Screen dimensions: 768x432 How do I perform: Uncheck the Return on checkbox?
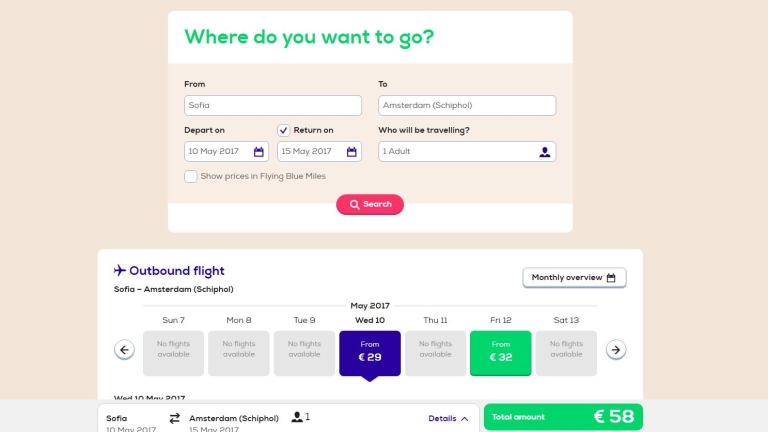(x=284, y=130)
